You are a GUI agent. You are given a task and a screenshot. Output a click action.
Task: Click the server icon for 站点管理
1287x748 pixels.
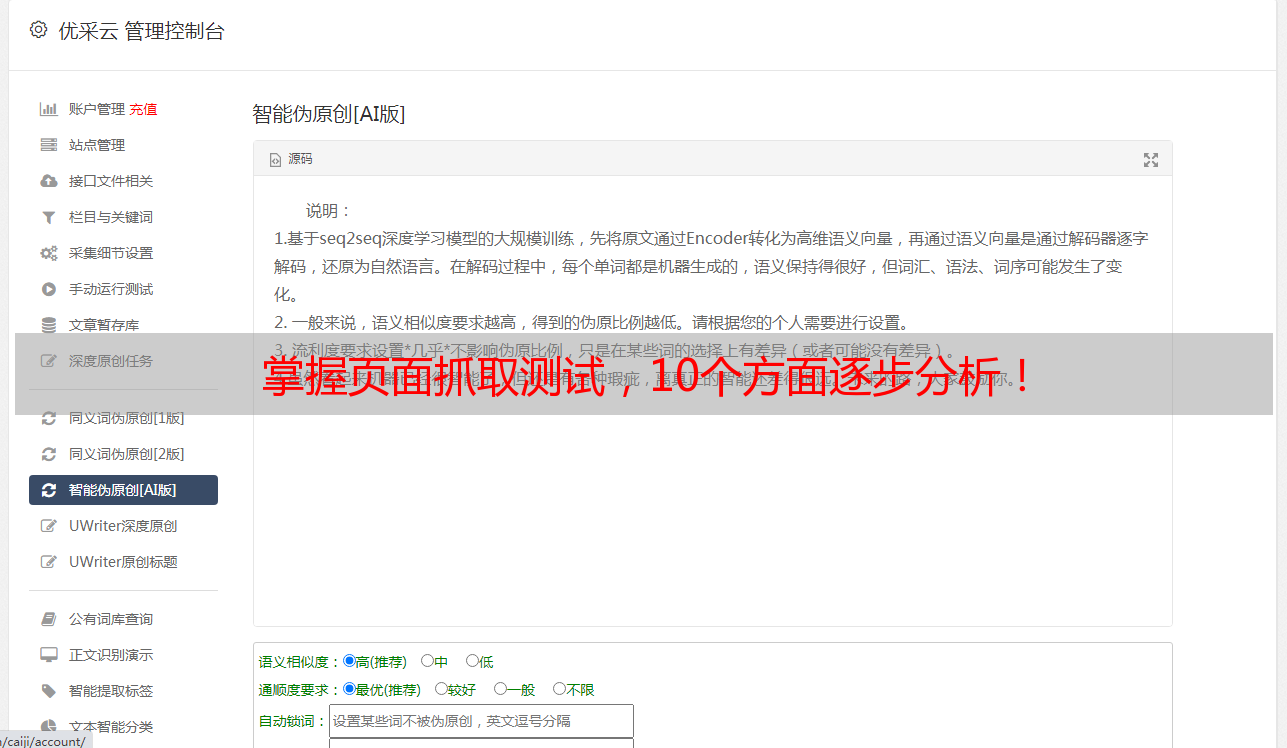(x=48, y=145)
